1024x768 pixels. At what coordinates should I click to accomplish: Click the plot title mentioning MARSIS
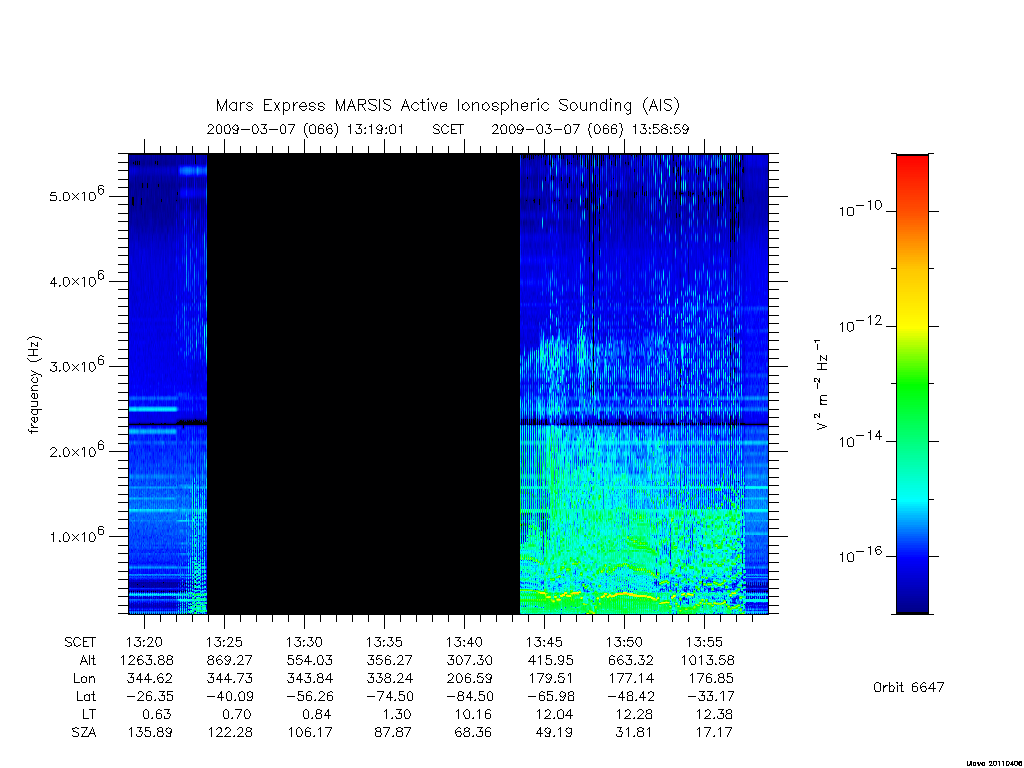447,105
